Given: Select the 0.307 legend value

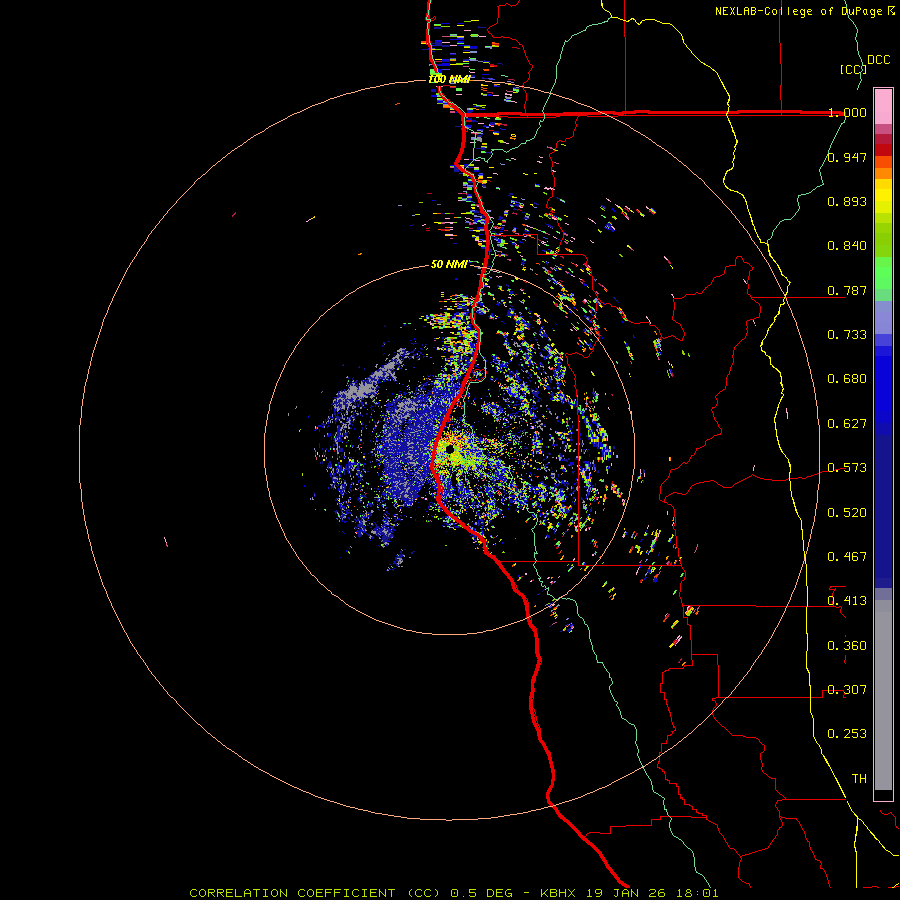Looking at the screenshot, I should pyautogui.click(x=847, y=689).
